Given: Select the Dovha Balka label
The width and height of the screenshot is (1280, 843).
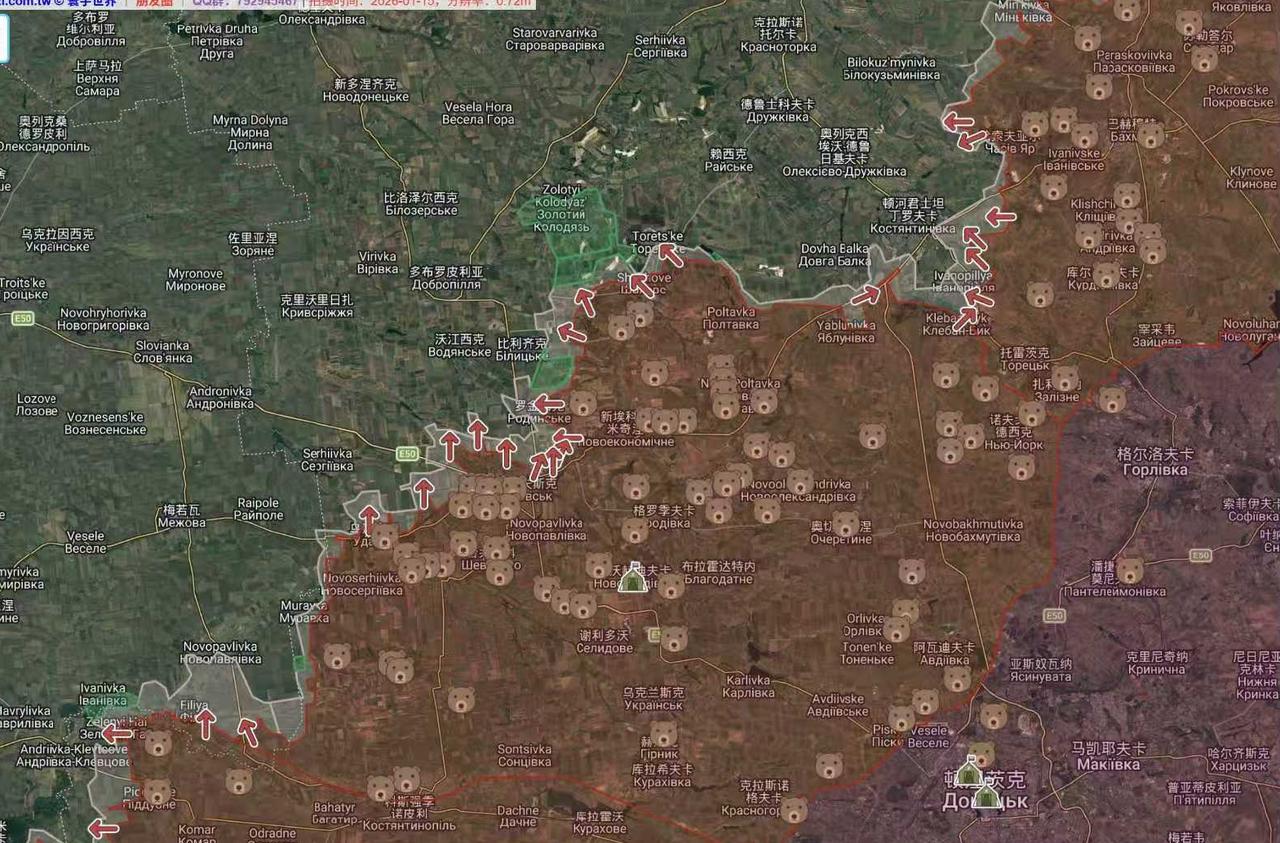Looking at the screenshot, I should point(835,255).
